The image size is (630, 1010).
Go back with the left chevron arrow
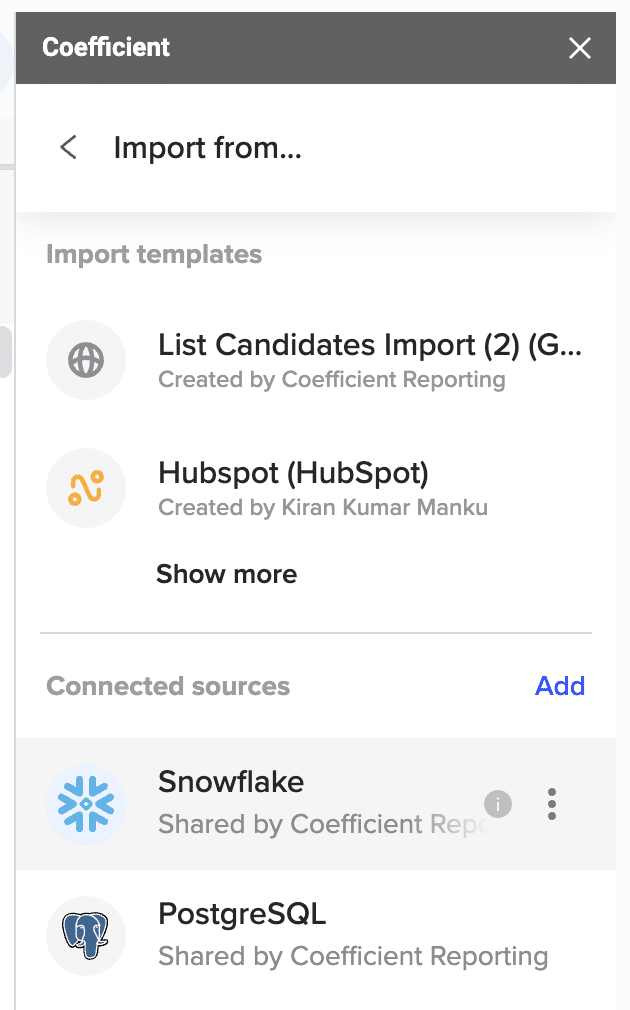68,148
